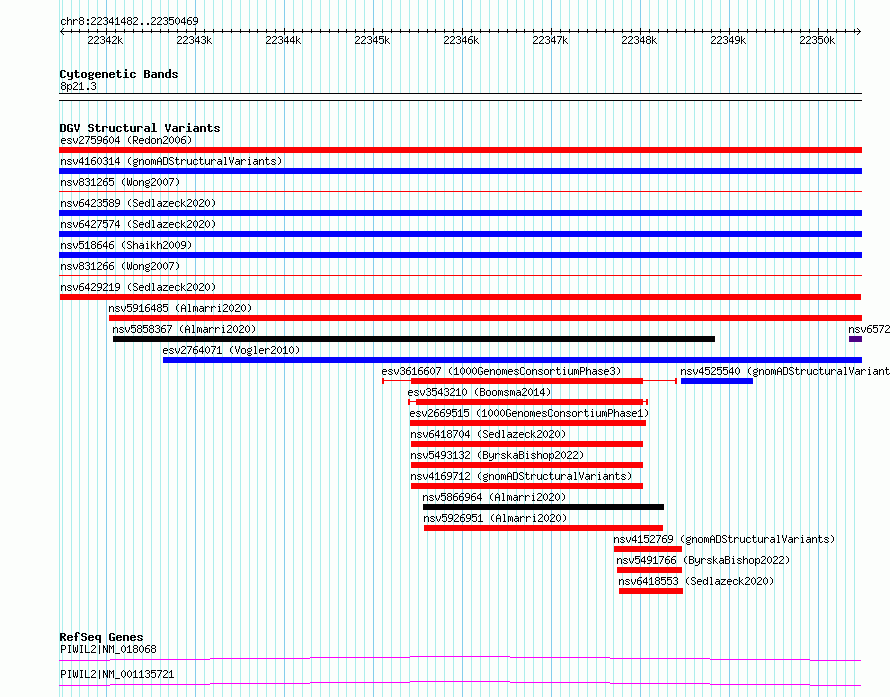Click the black bar under nsv5858367
Image resolution: width=890 pixels, height=697 pixels.
414,339
